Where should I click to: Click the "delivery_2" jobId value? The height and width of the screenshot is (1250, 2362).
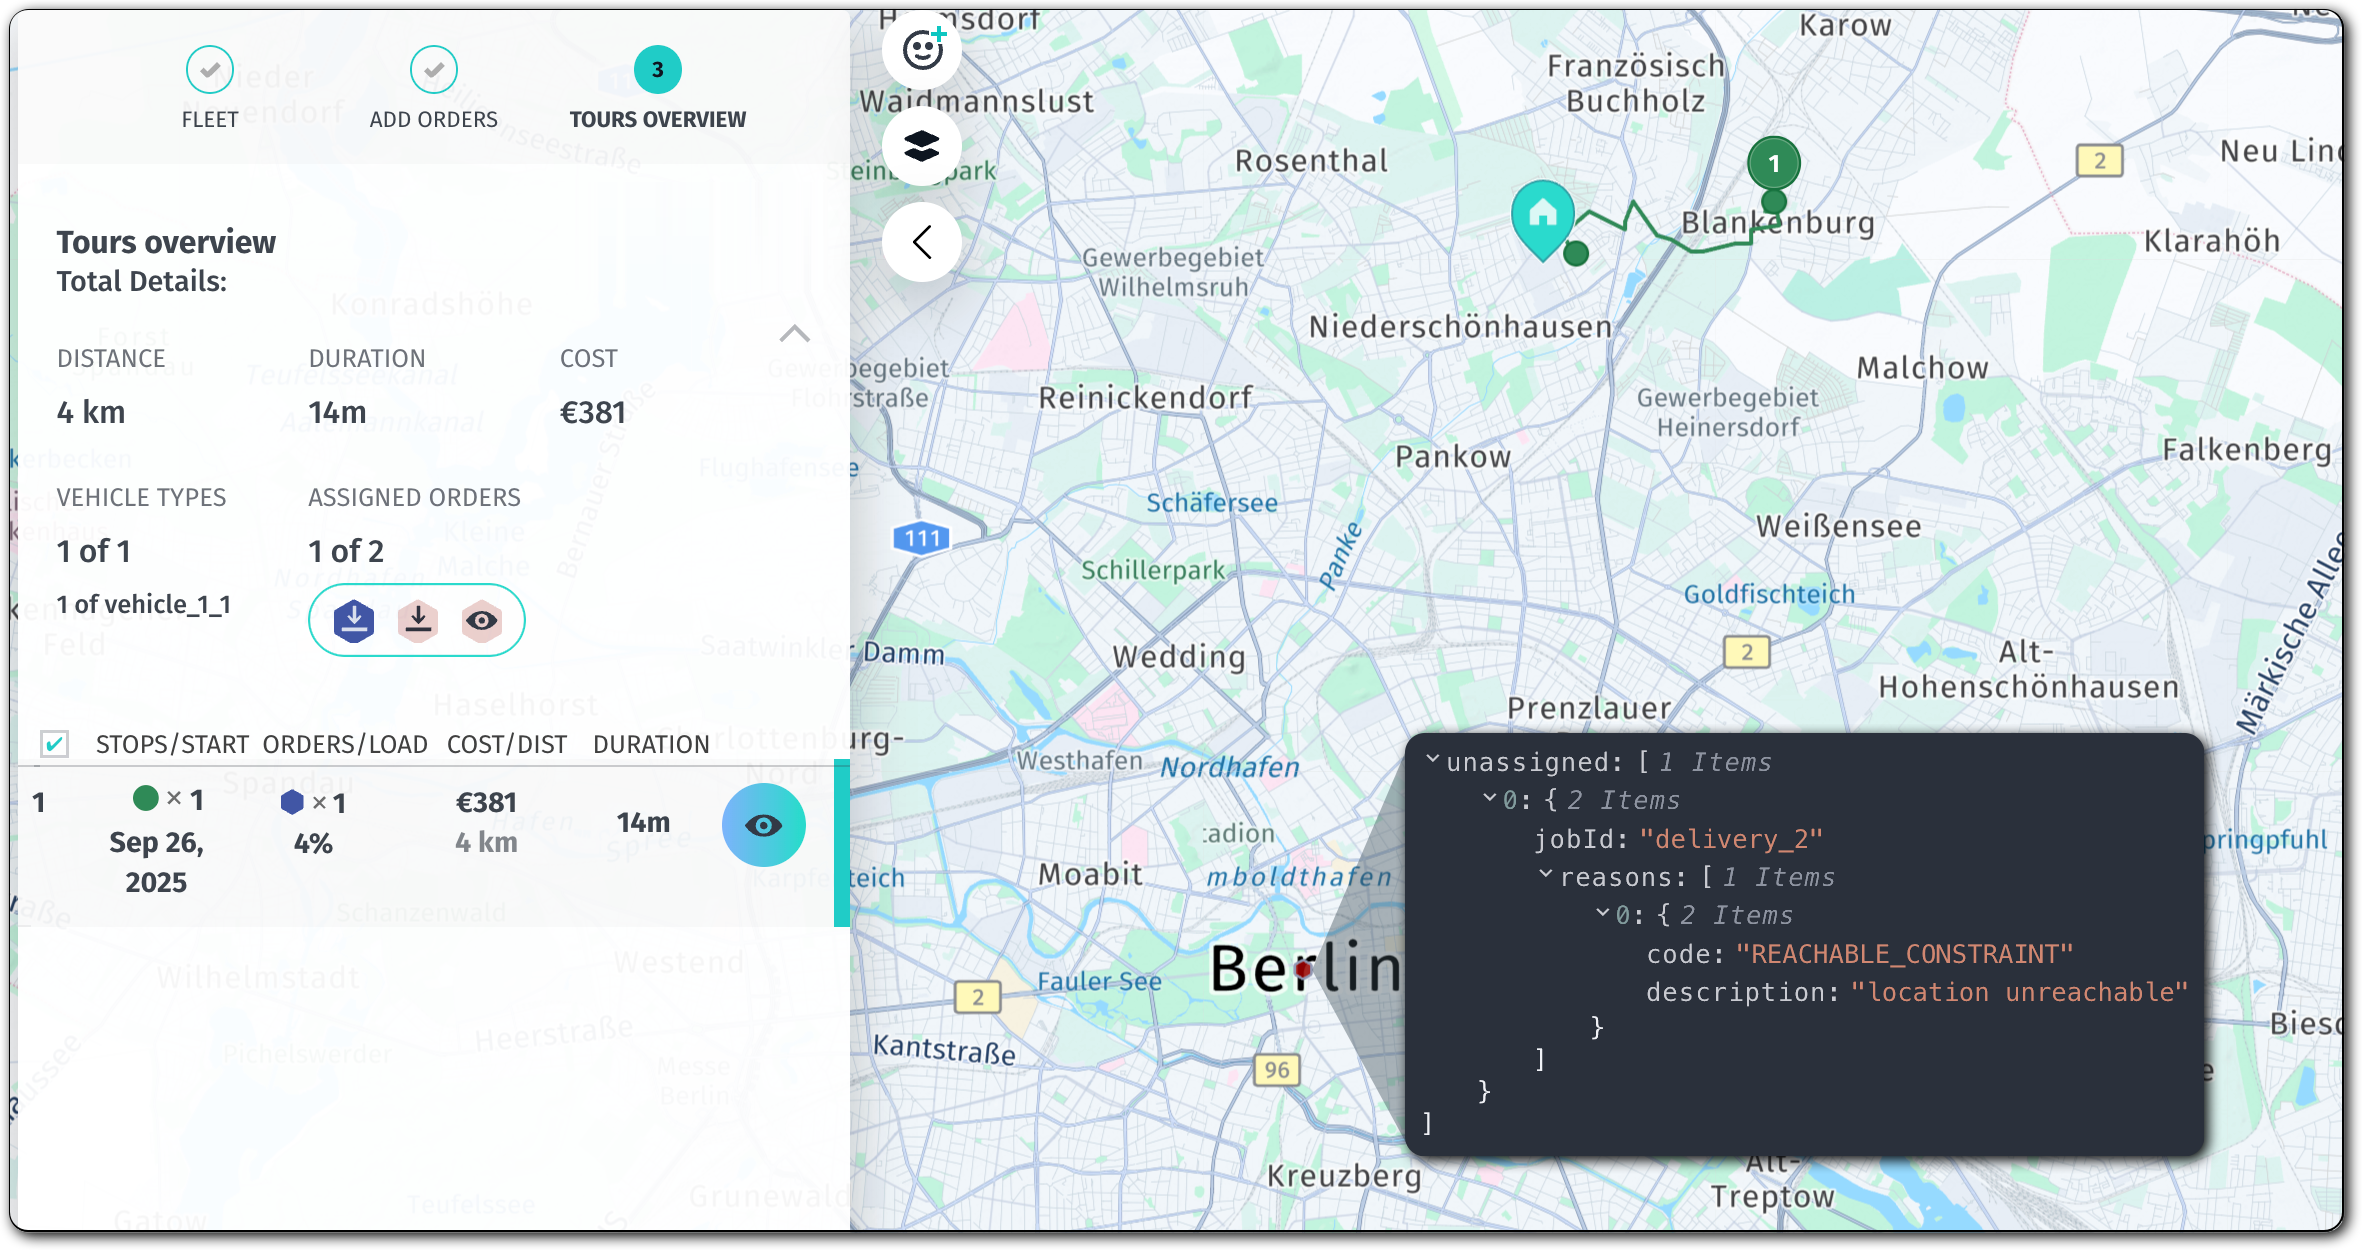click(x=1731, y=839)
